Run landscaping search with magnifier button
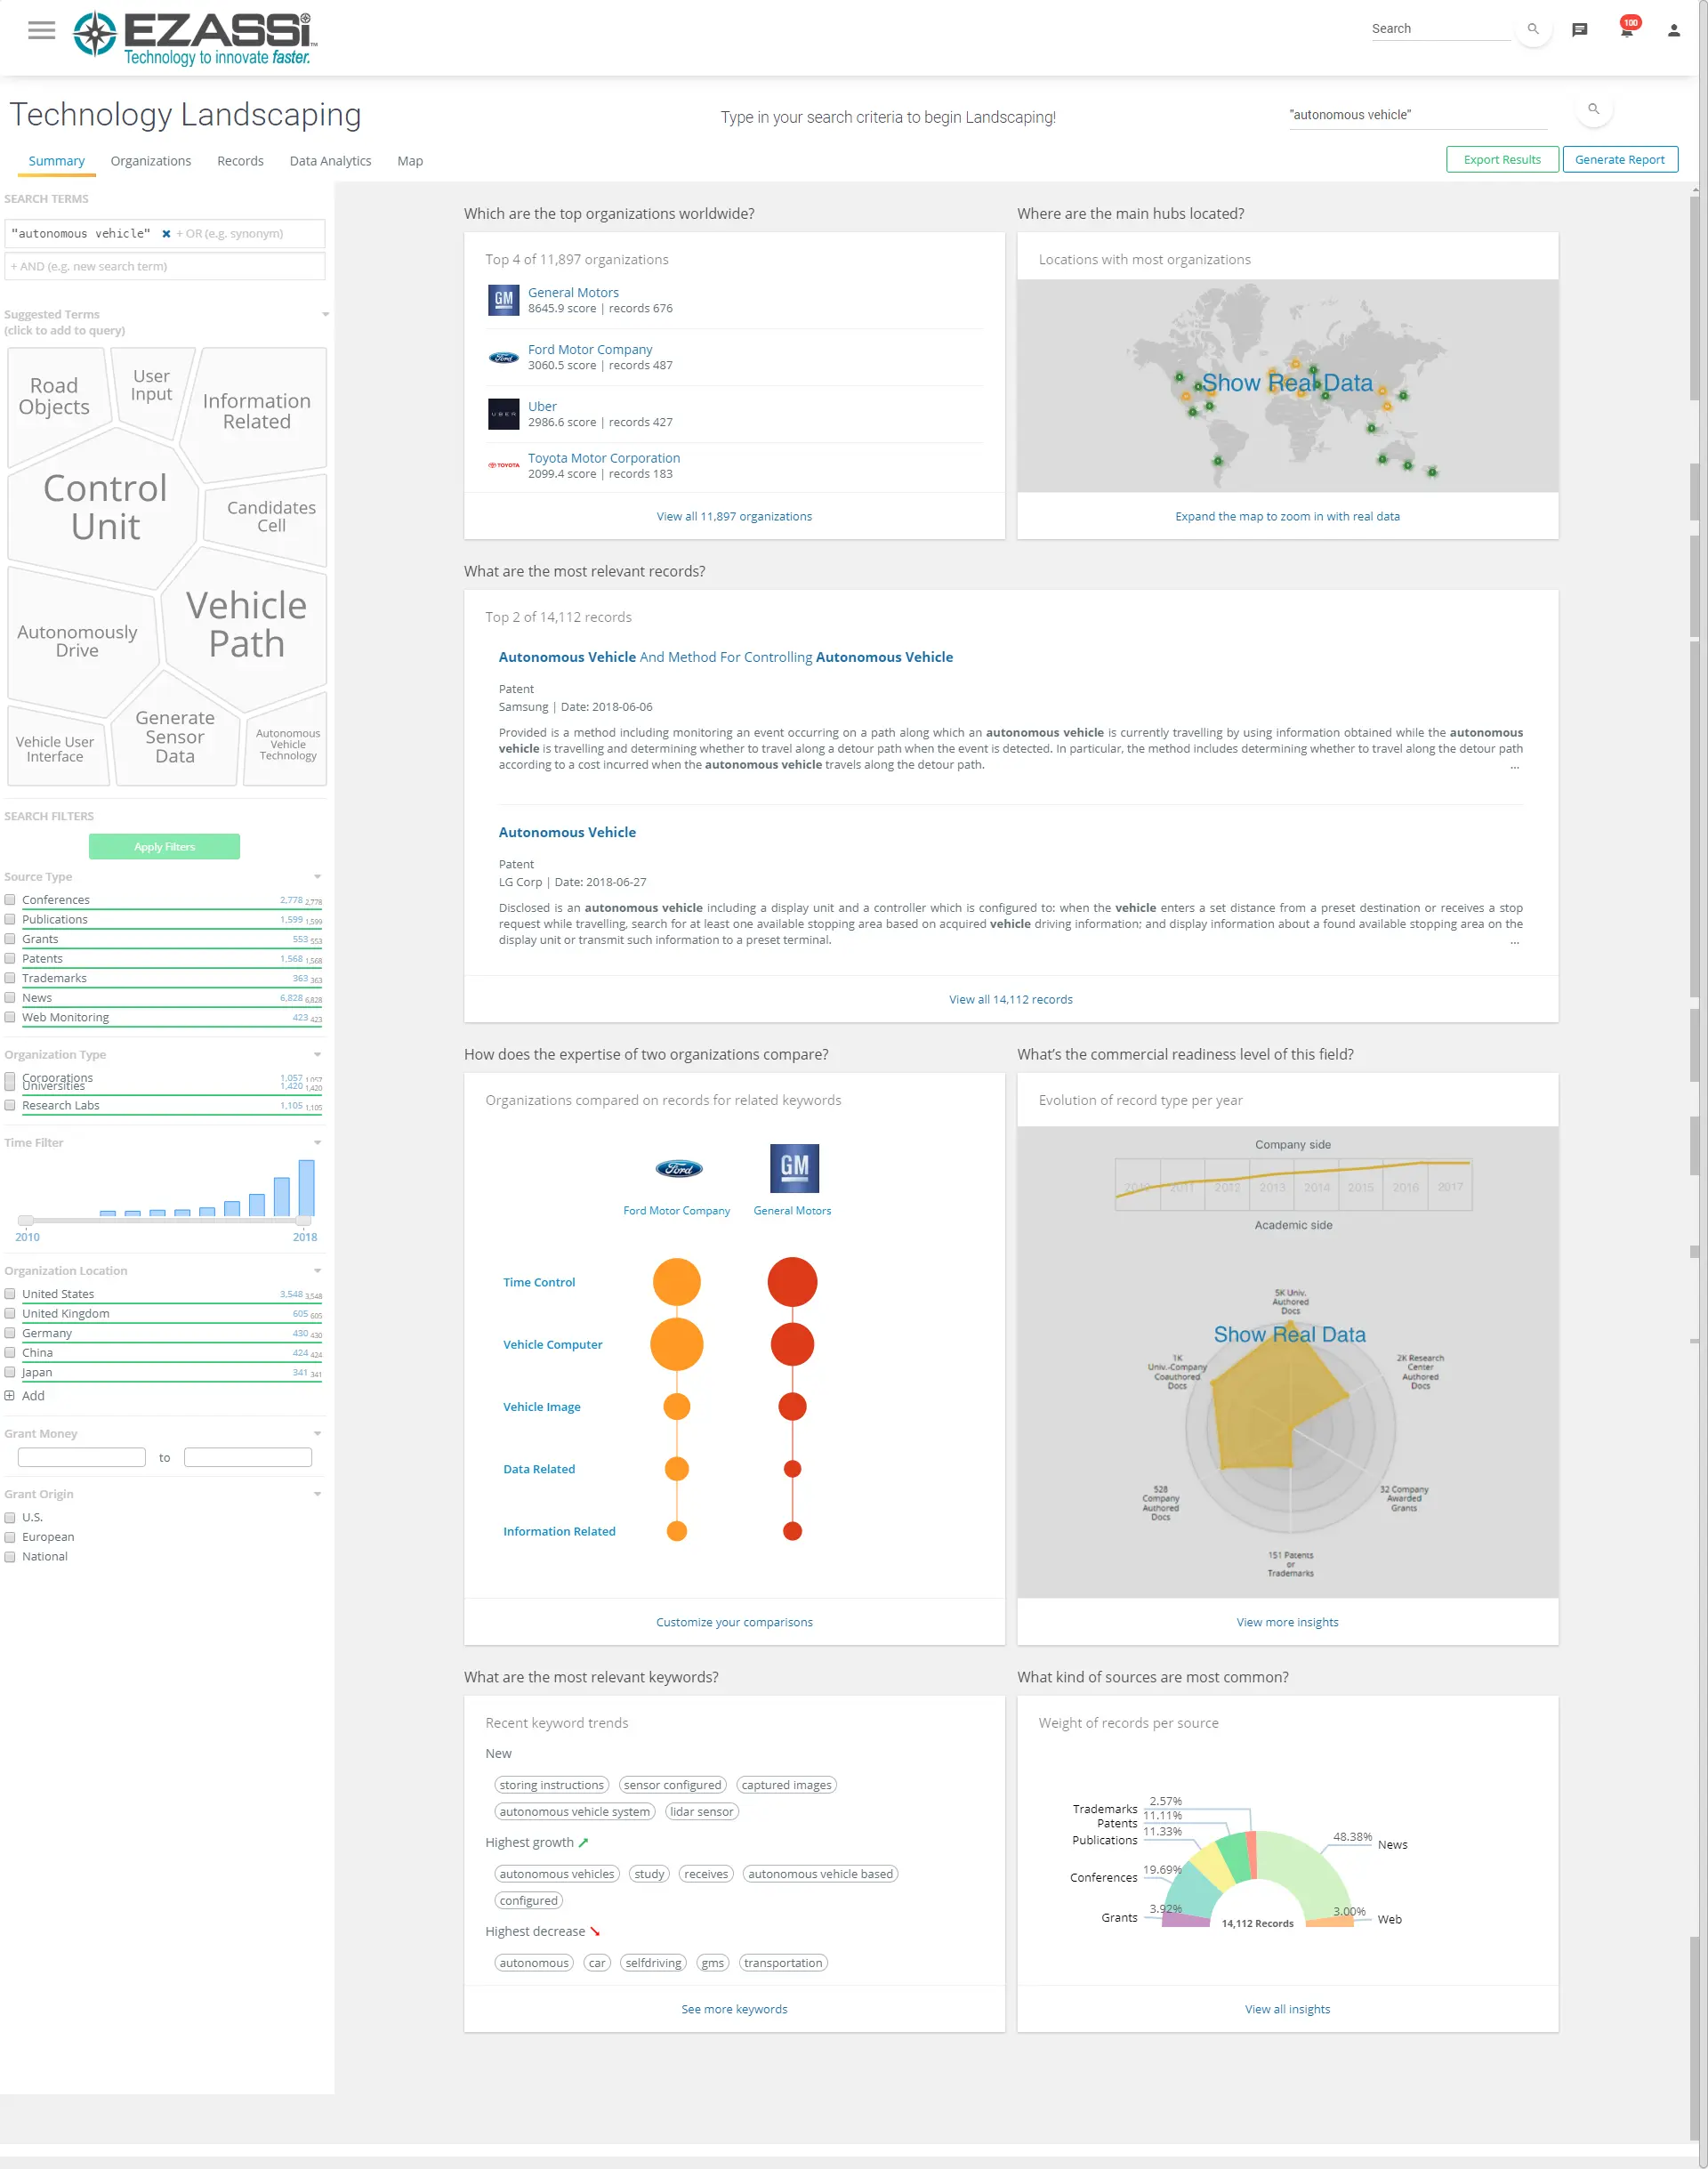 coord(1593,109)
